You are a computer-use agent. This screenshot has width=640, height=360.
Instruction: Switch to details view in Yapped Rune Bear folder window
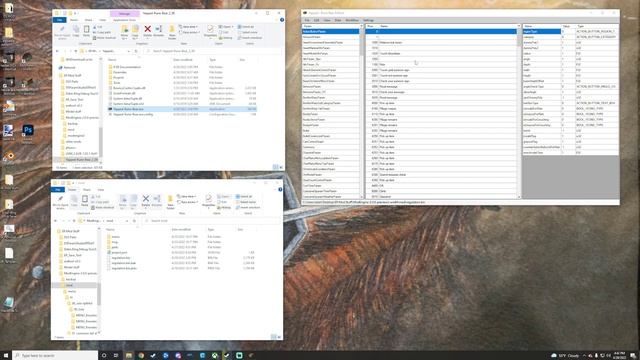point(276,167)
